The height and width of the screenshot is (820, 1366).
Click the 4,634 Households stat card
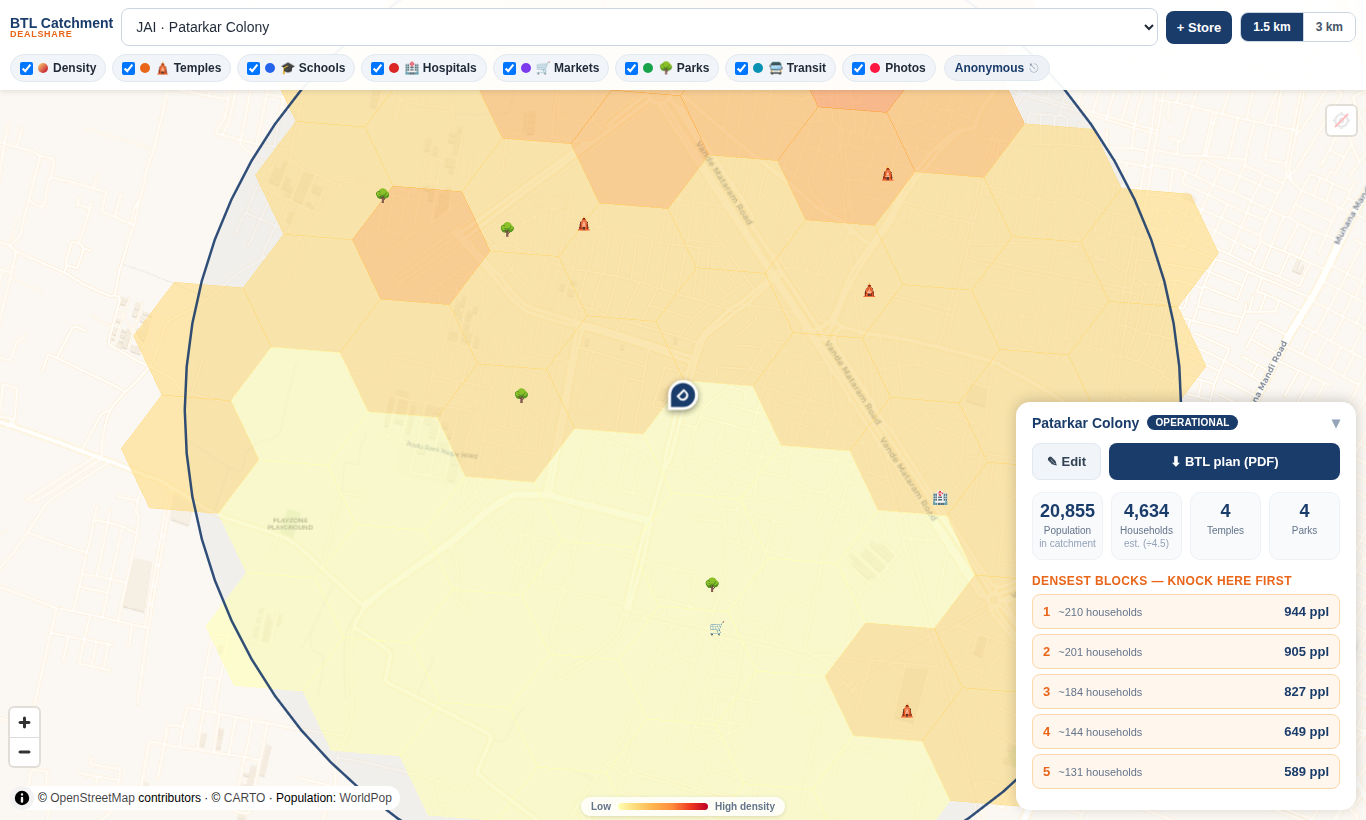tap(1146, 526)
